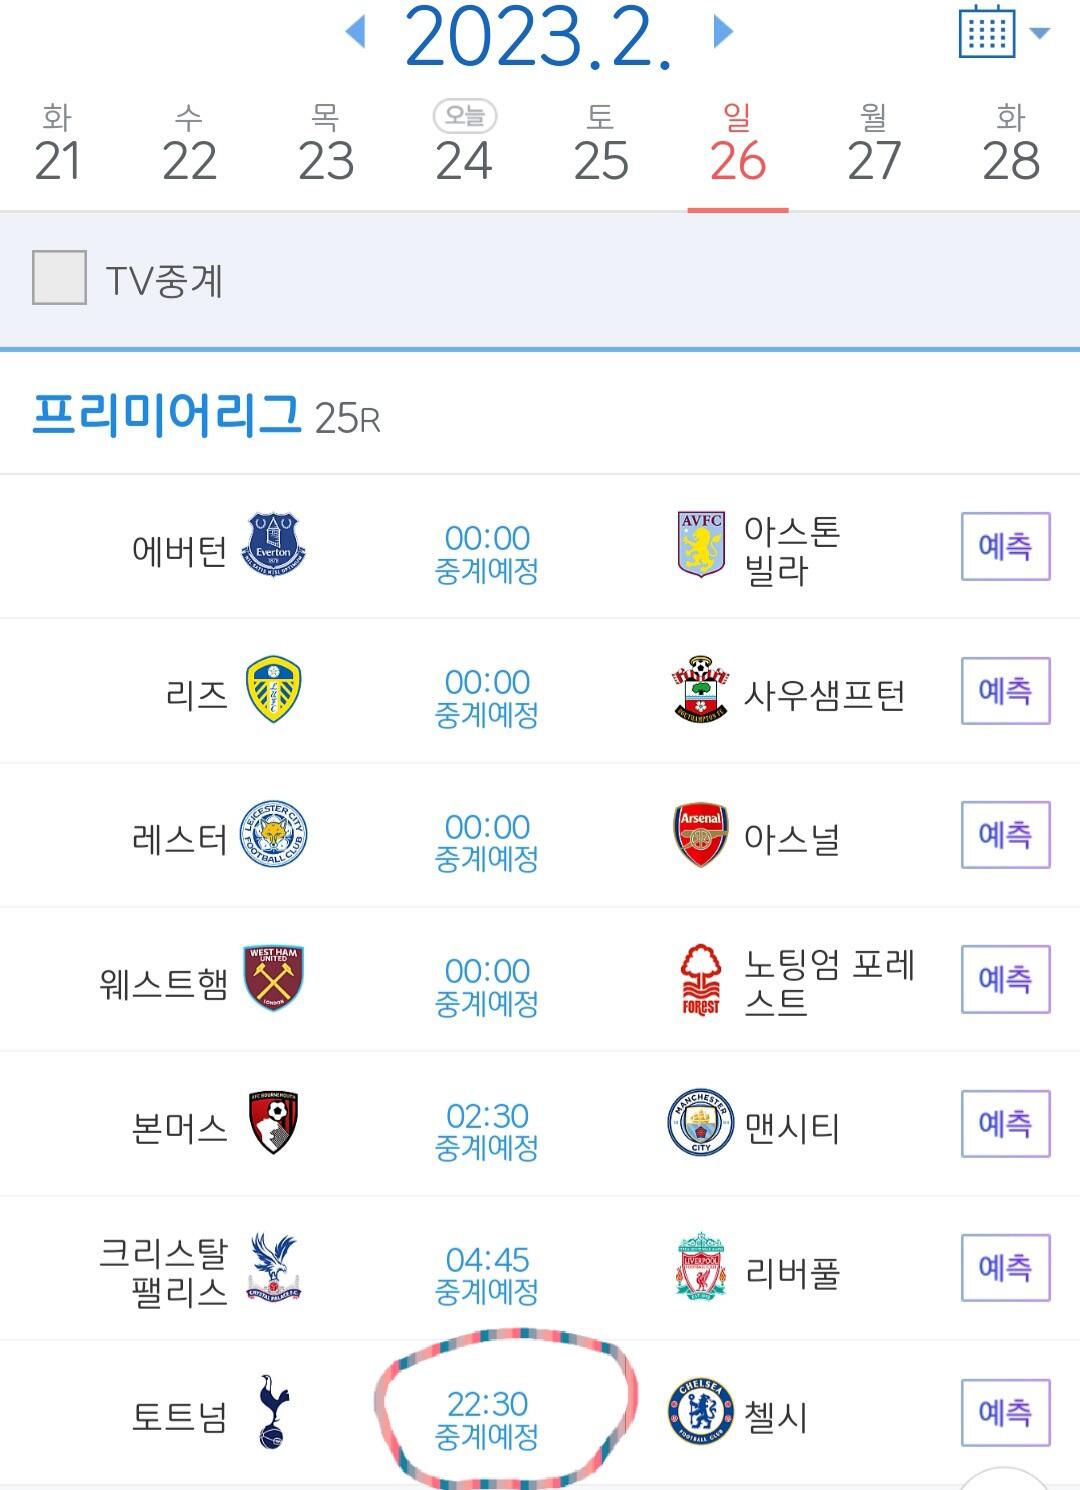Screen dimensions: 1080x1490
Task: Select Saturday 25 date tab
Action: tap(601, 146)
